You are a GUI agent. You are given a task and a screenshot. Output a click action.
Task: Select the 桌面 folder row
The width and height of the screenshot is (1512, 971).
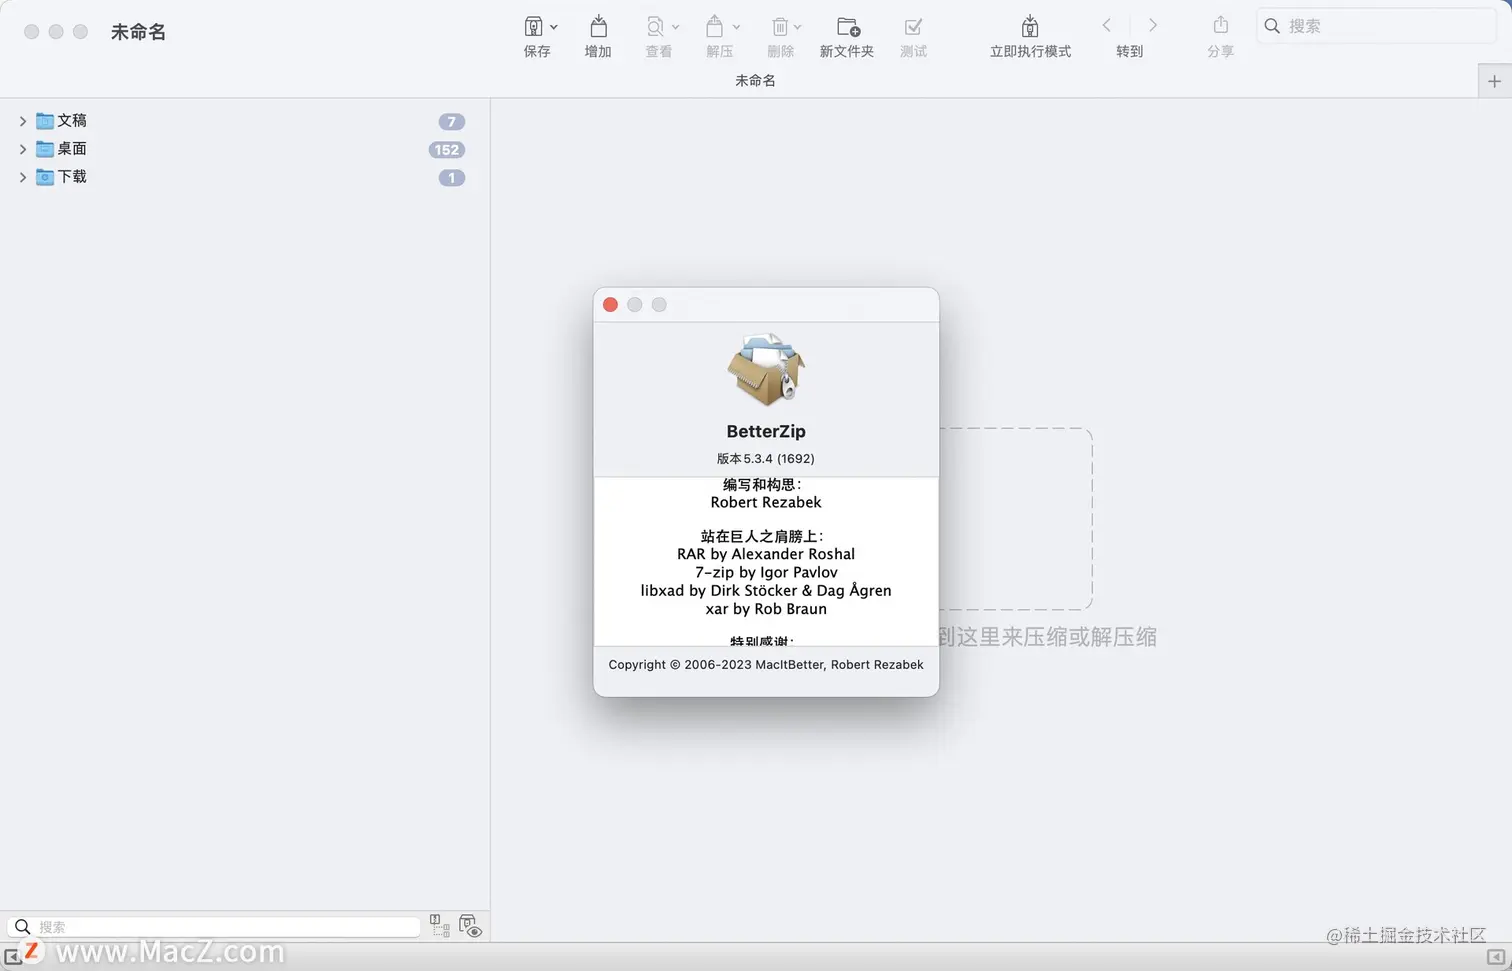pos(244,149)
